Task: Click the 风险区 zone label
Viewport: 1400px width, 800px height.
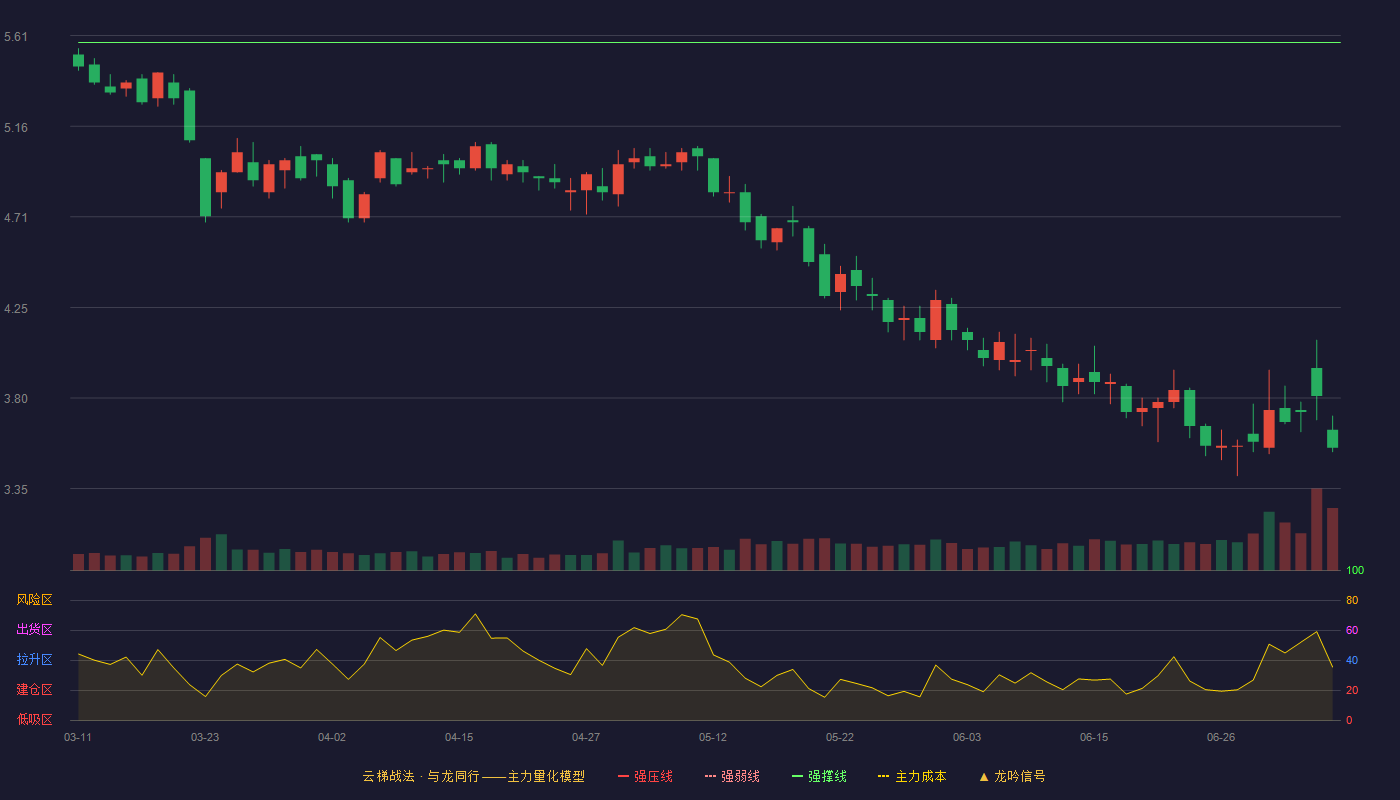Action: pyautogui.click(x=34, y=600)
